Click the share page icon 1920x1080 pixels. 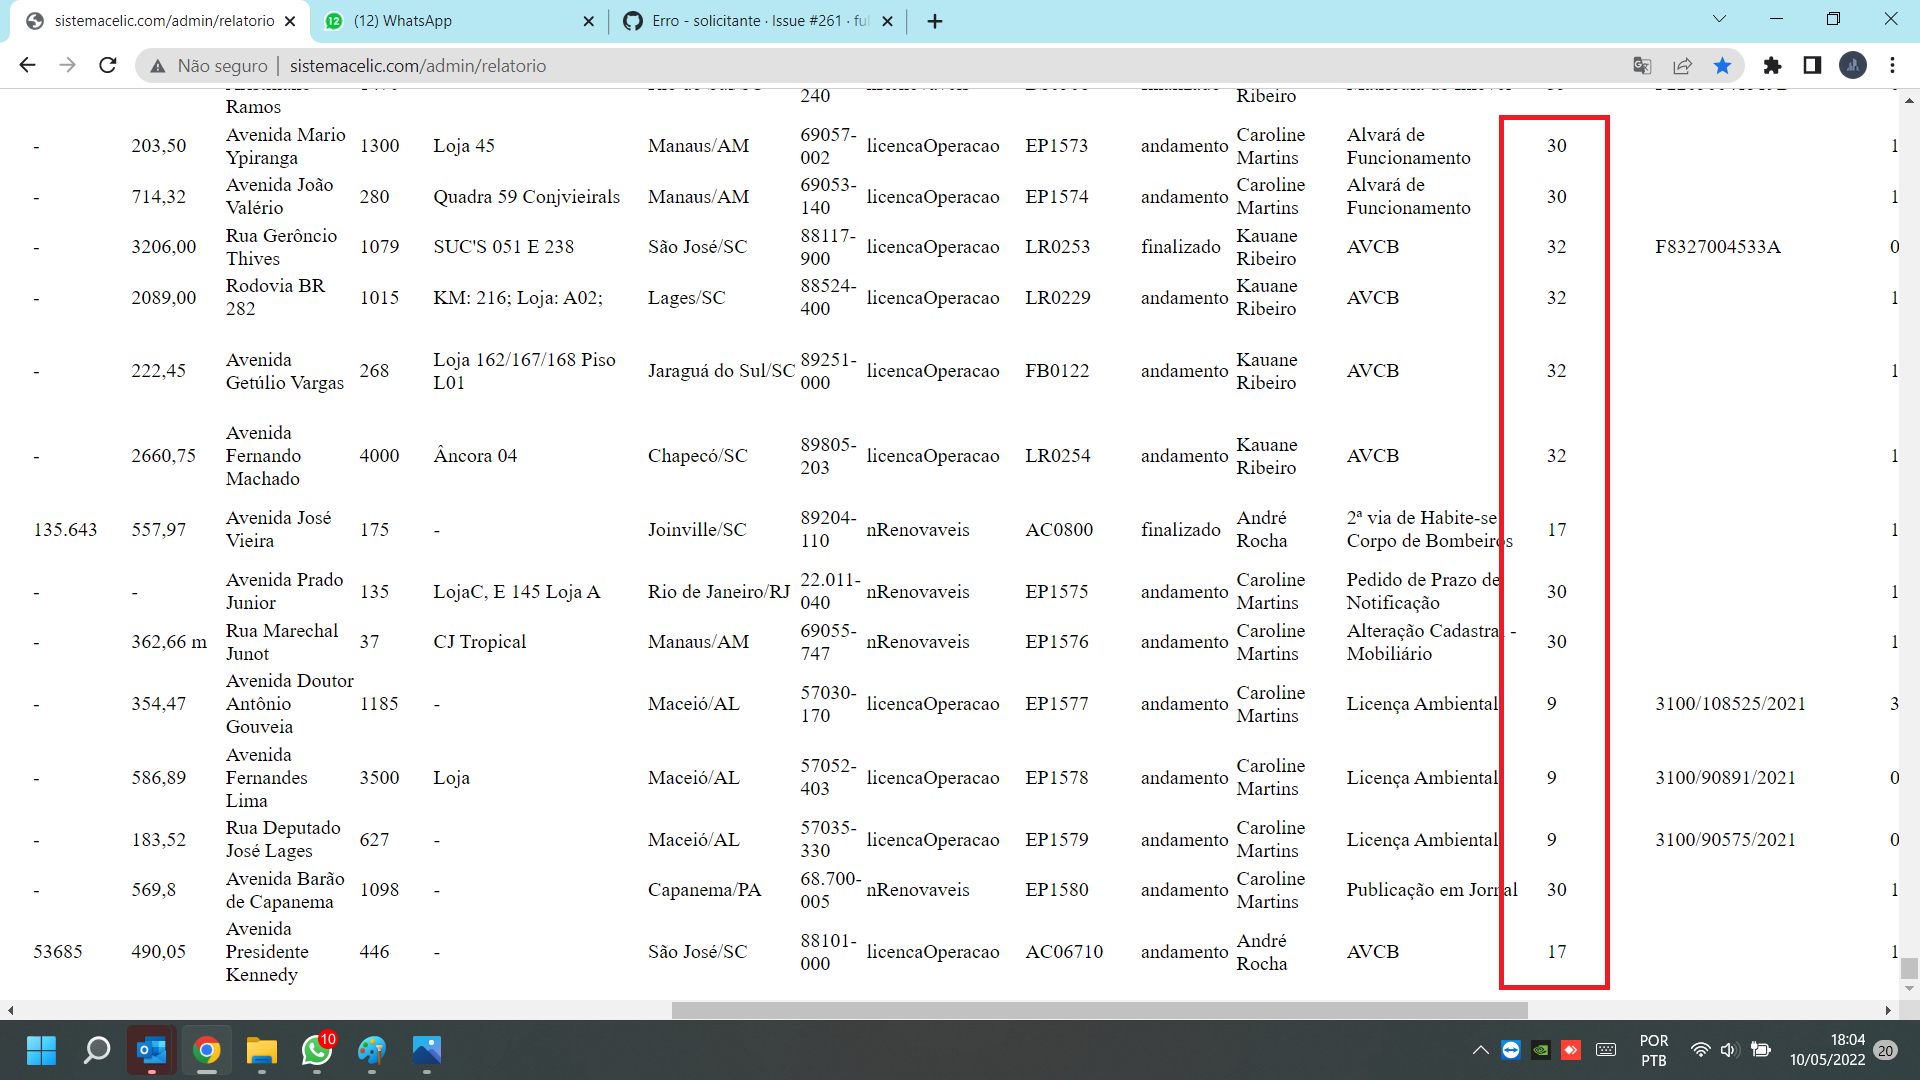[1682, 65]
